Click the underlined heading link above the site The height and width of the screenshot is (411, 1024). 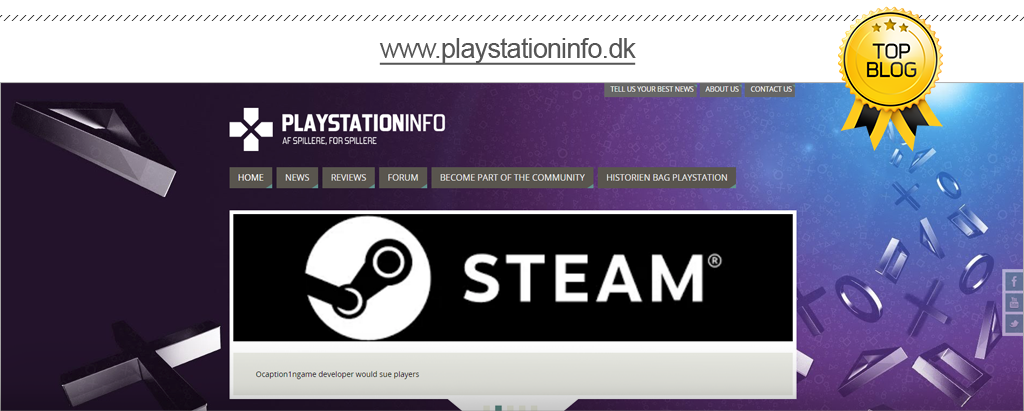pyautogui.click(x=507, y=50)
